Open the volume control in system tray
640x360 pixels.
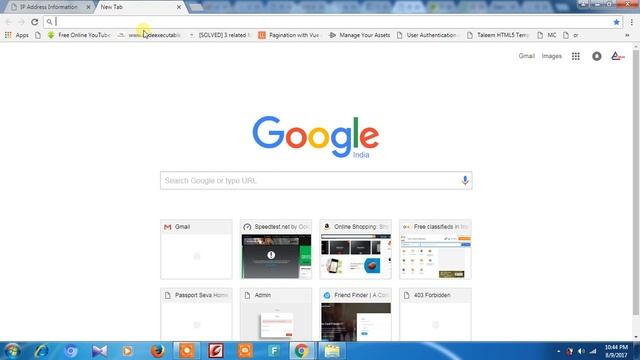tap(581, 351)
